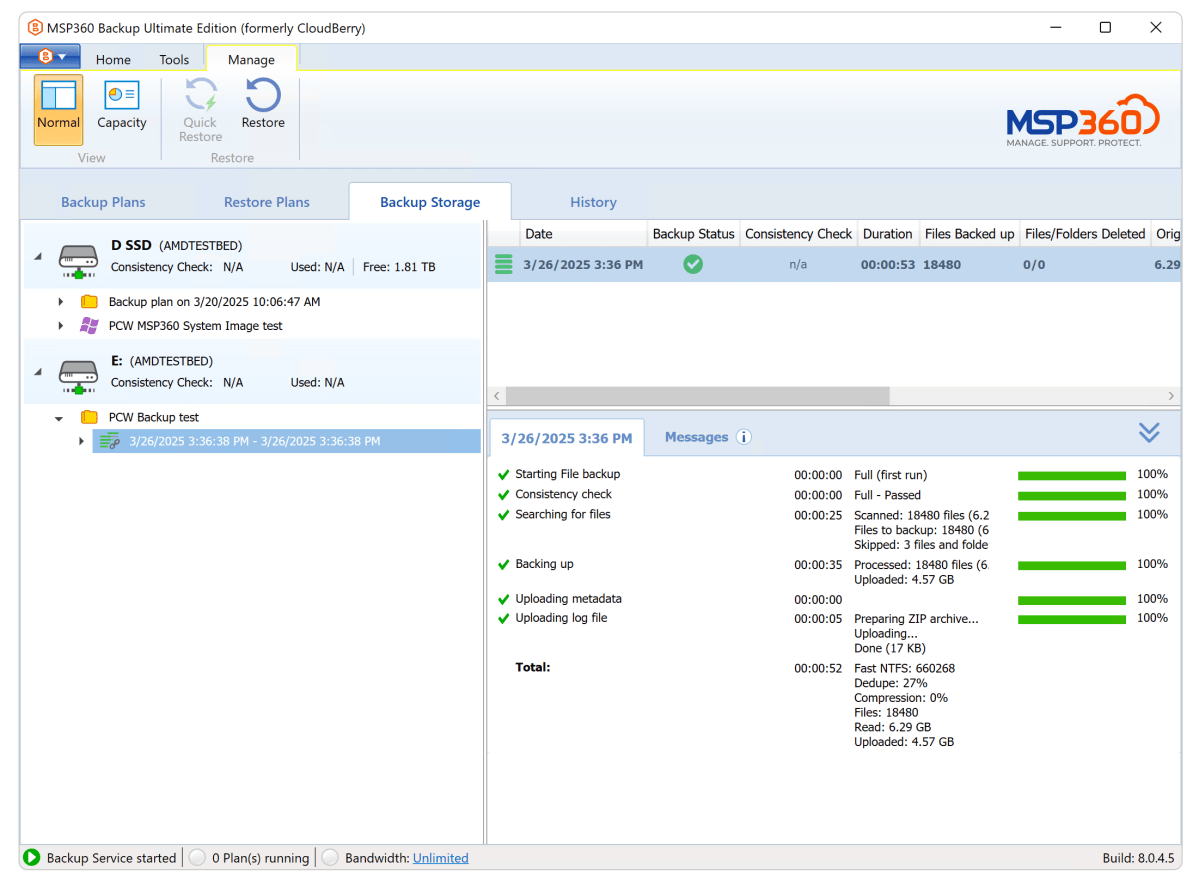Click the PCW Backup test folder icon
1199x880 pixels.
point(89,417)
